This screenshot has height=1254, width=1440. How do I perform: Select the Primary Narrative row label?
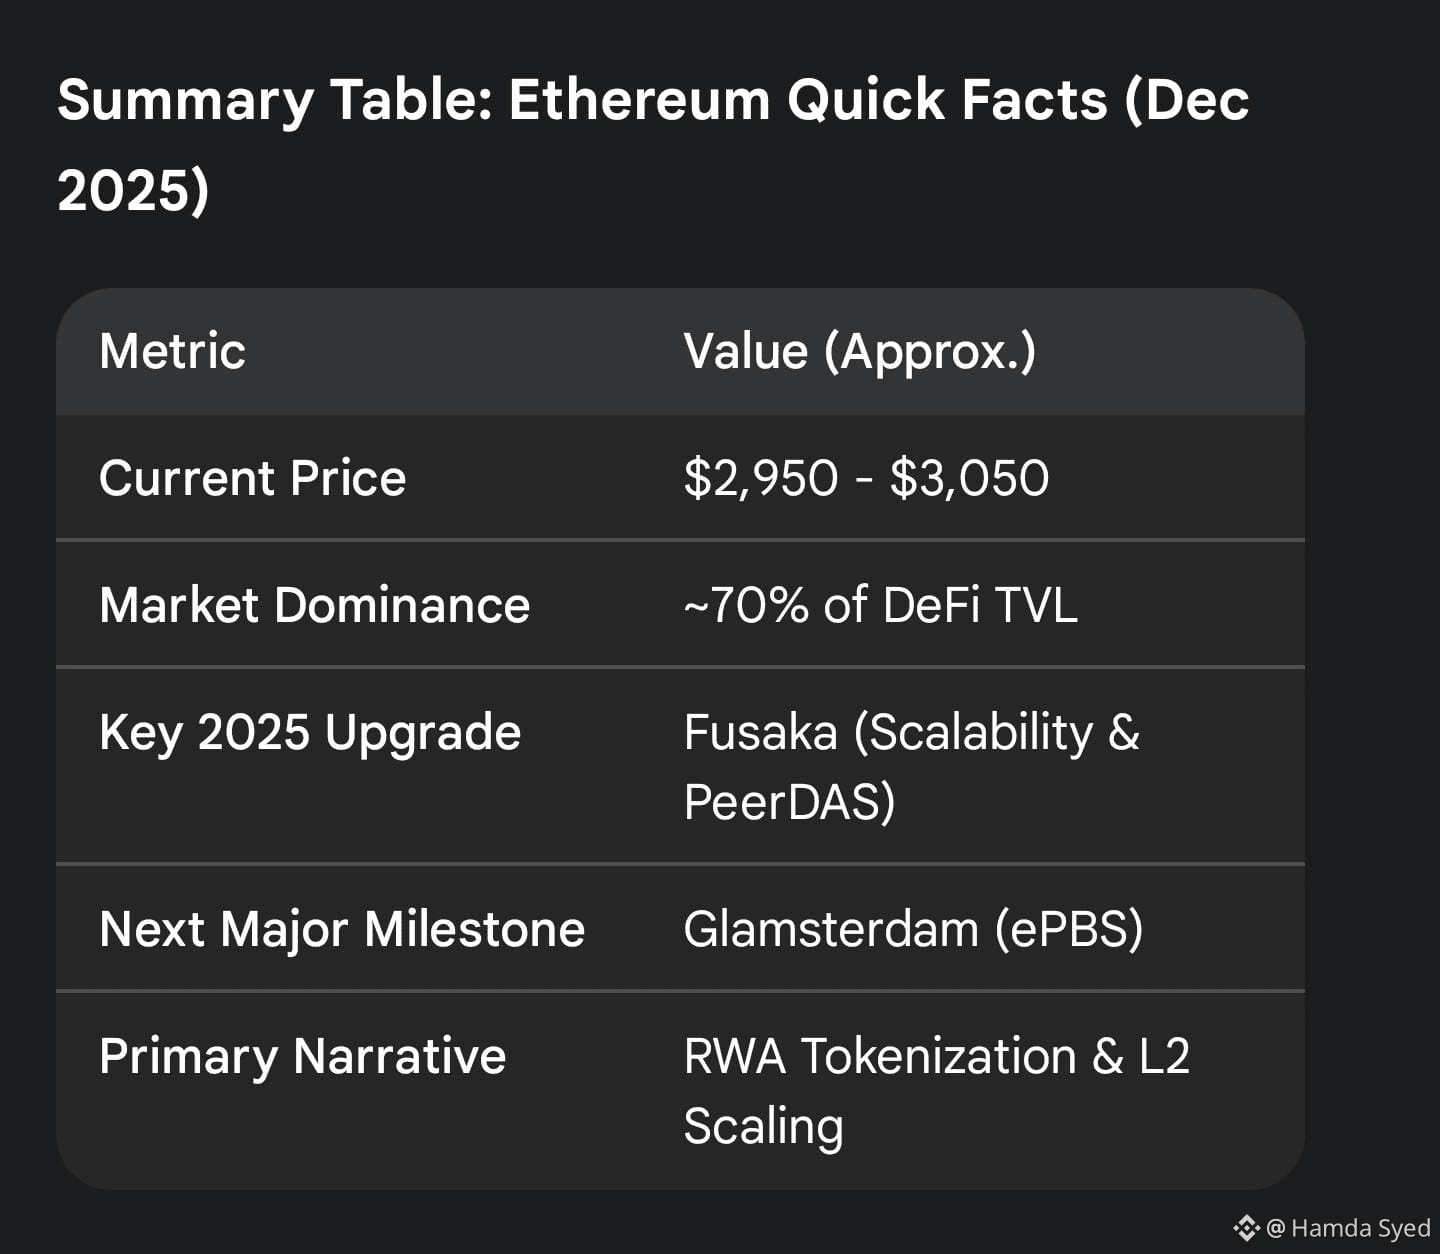(302, 1056)
